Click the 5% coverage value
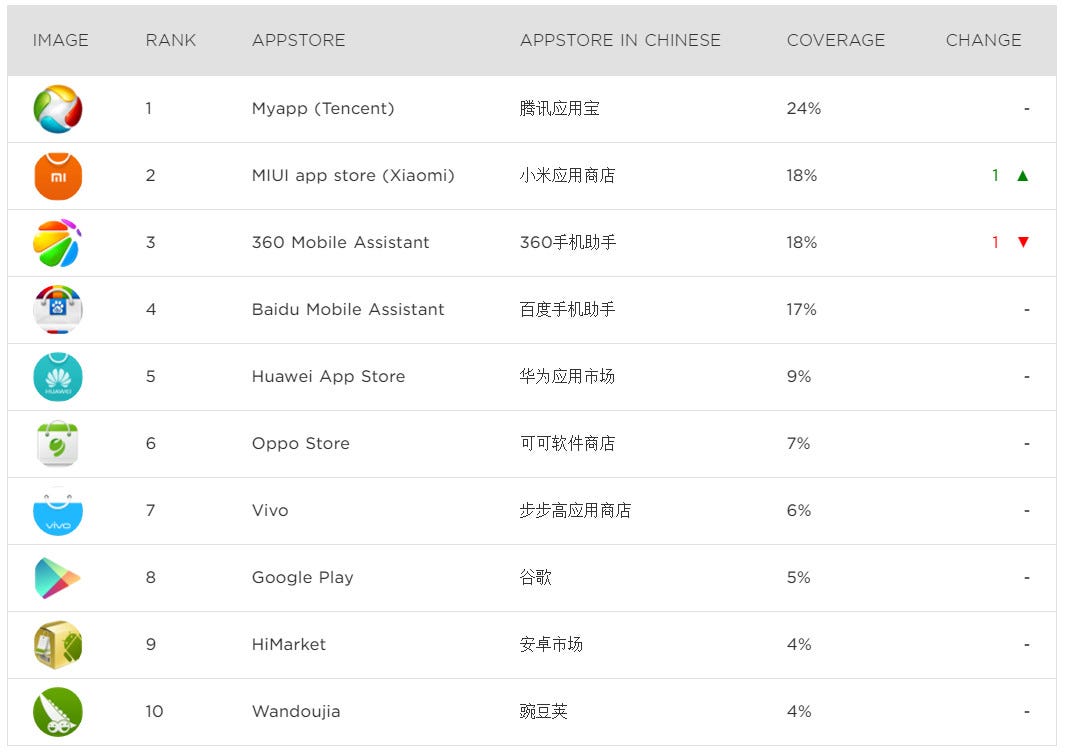The height and width of the screenshot is (756, 1067). click(x=798, y=578)
